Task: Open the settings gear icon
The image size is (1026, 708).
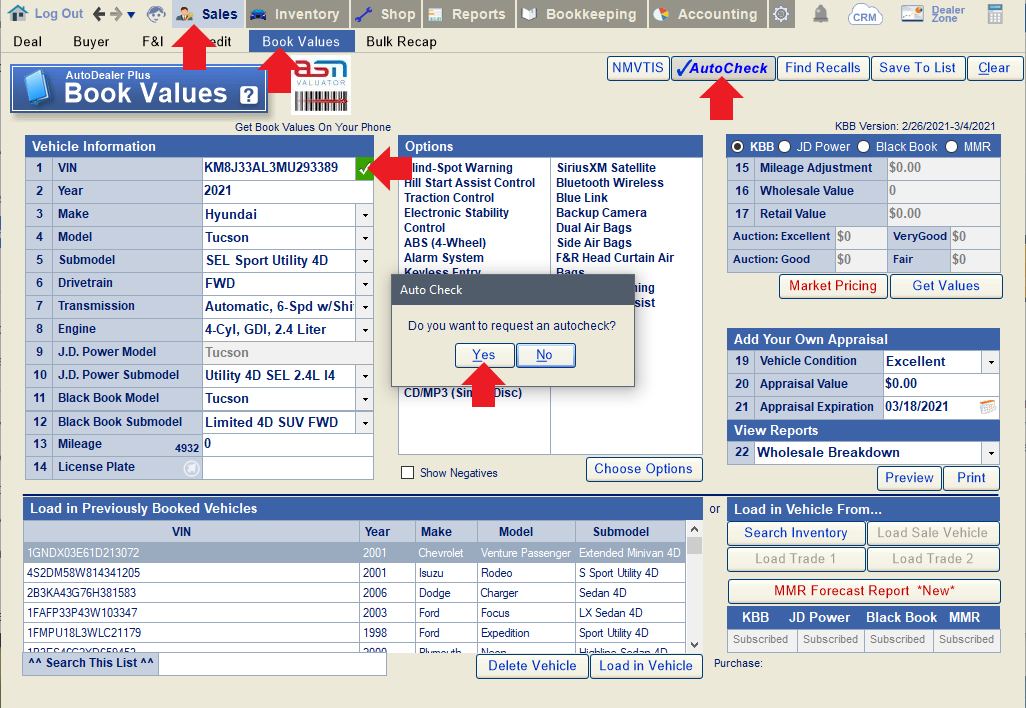Action: click(x=781, y=14)
